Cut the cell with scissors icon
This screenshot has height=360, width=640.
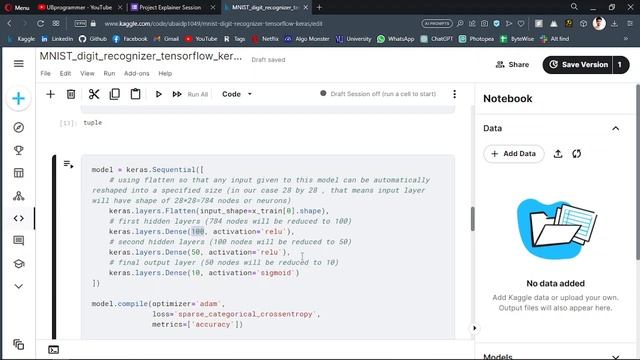pyautogui.click(x=94, y=94)
